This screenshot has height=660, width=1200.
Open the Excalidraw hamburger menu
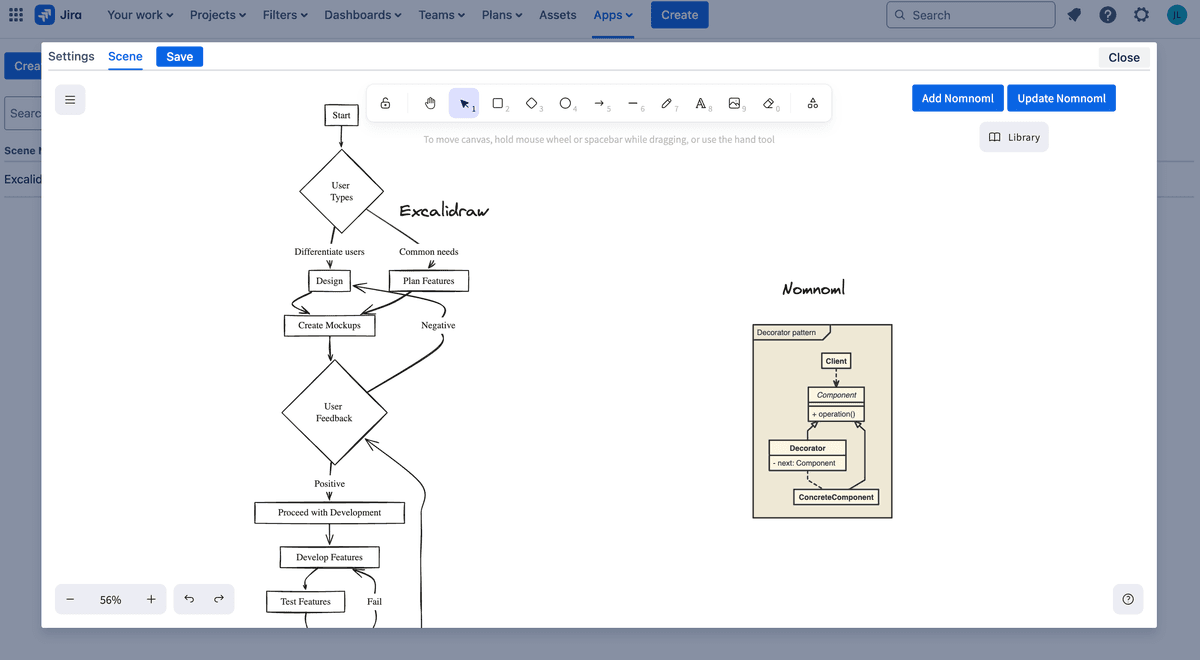[x=70, y=100]
